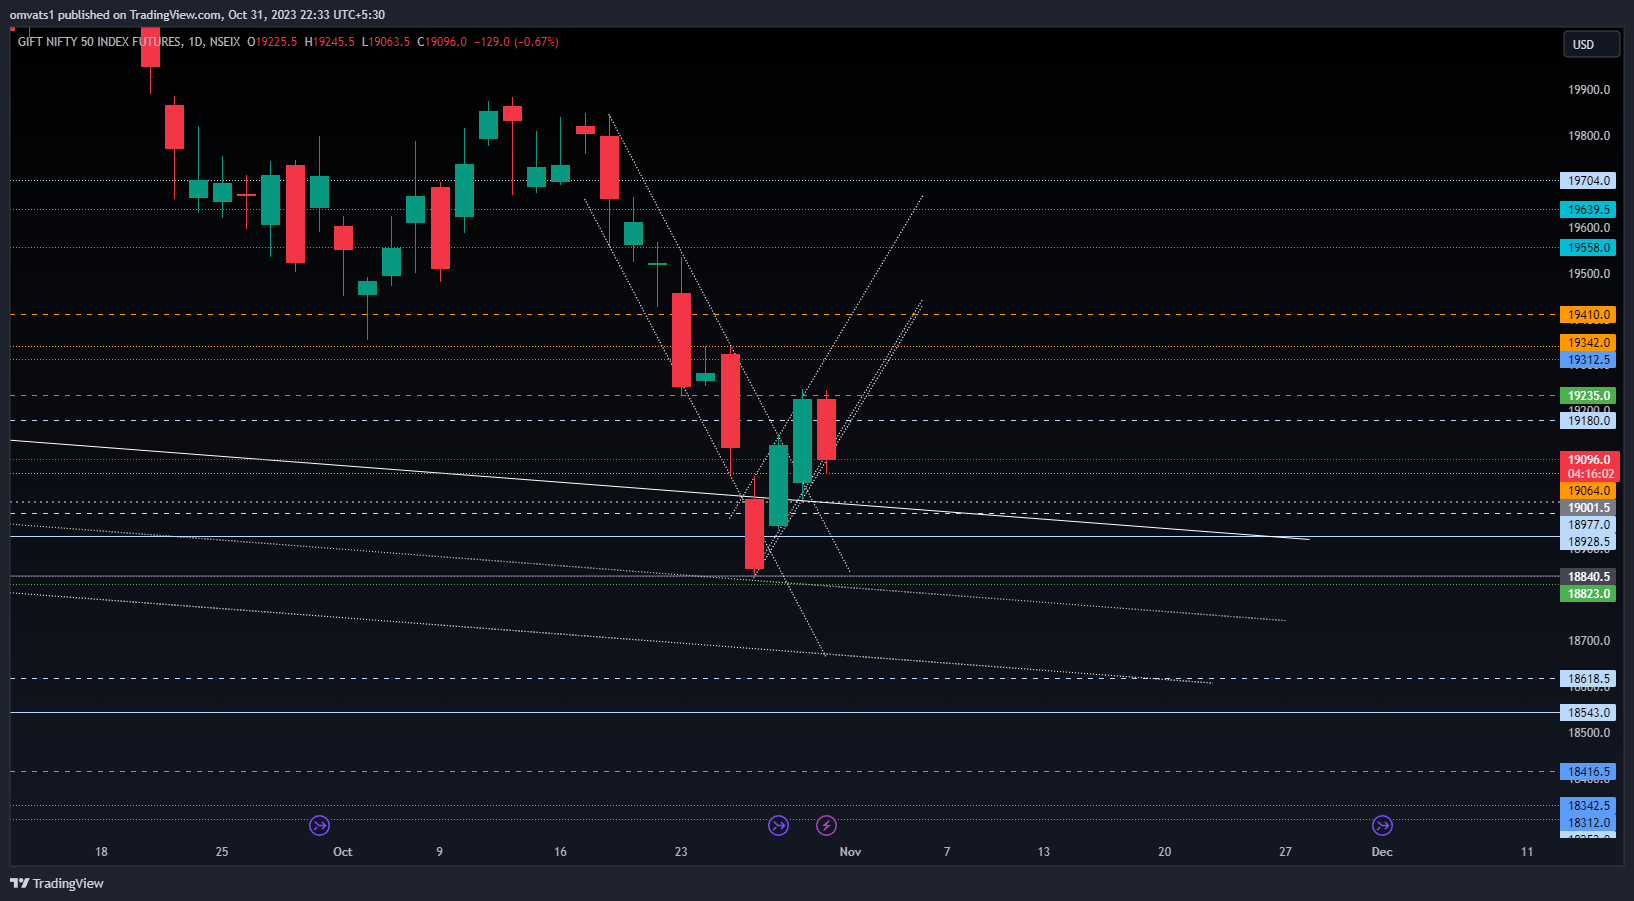This screenshot has width=1634, height=901.
Task: Click the 19639.5 price label
Action: click(x=1588, y=210)
